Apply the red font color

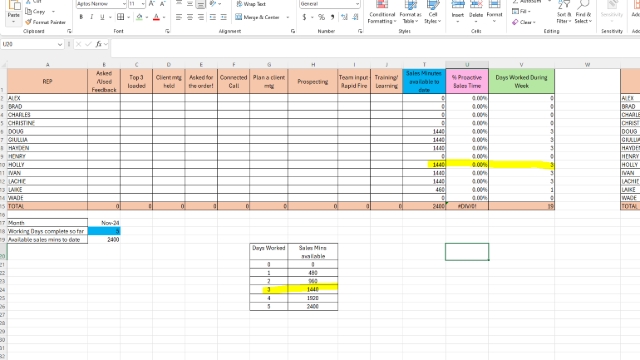tap(156, 17)
